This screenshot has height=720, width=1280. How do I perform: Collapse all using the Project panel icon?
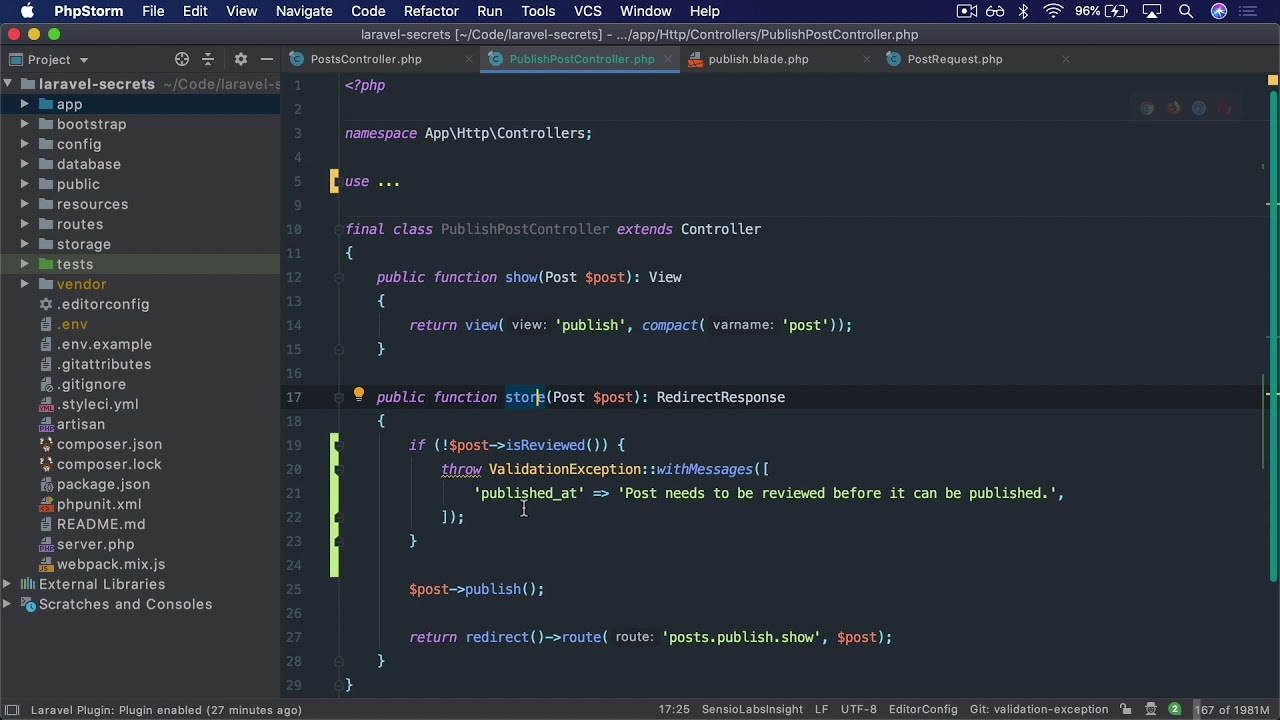click(208, 59)
